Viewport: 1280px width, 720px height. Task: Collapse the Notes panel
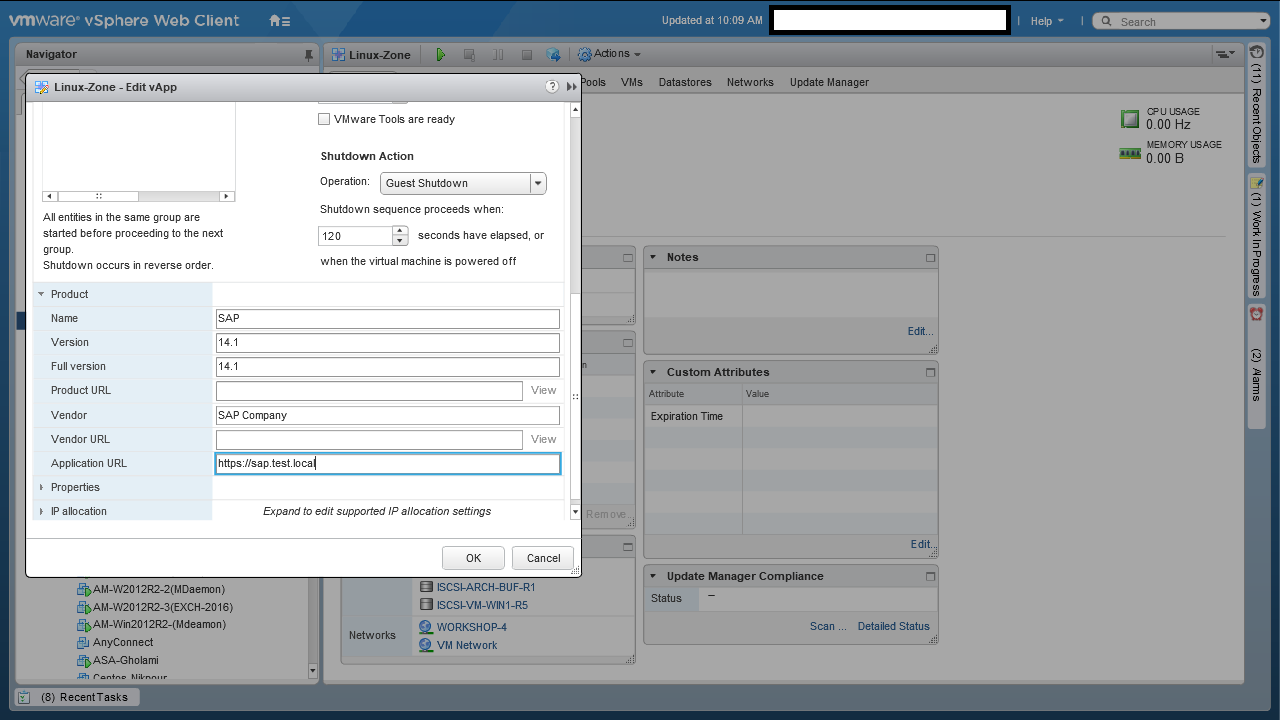tap(653, 257)
